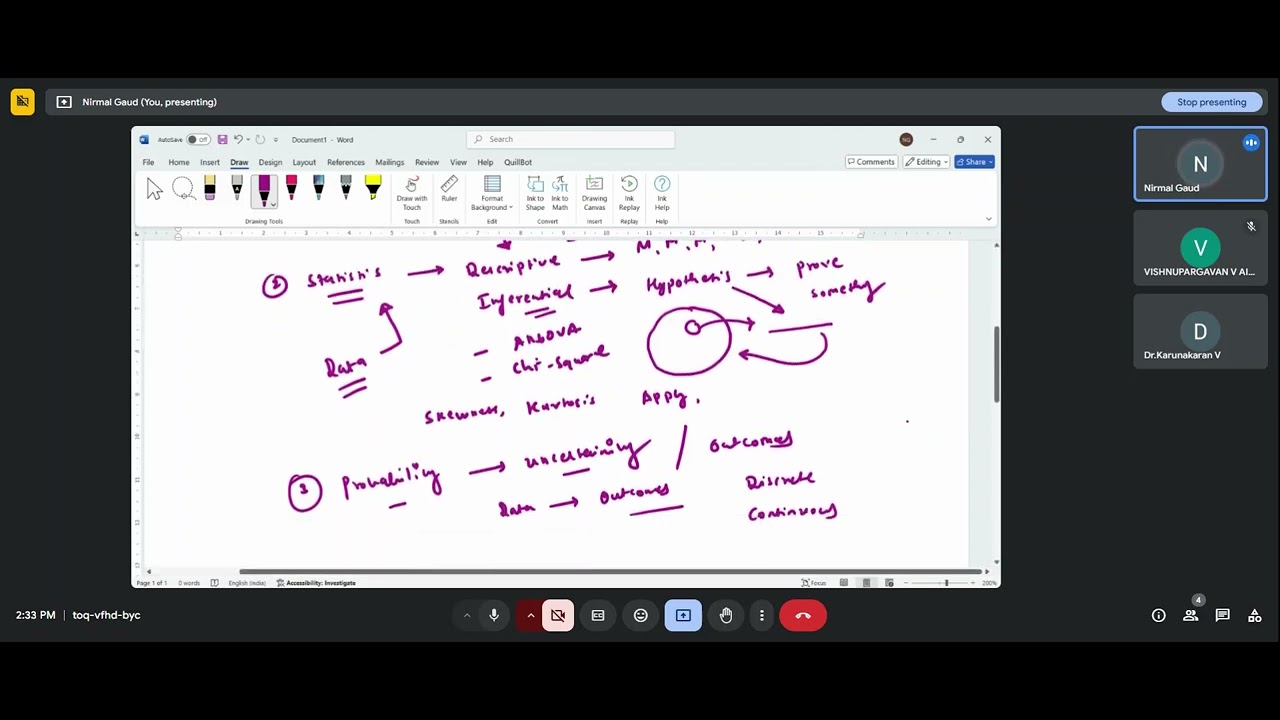Screen dimensions: 1280x720
Task: Switch to the Design tab
Action: tap(270, 162)
